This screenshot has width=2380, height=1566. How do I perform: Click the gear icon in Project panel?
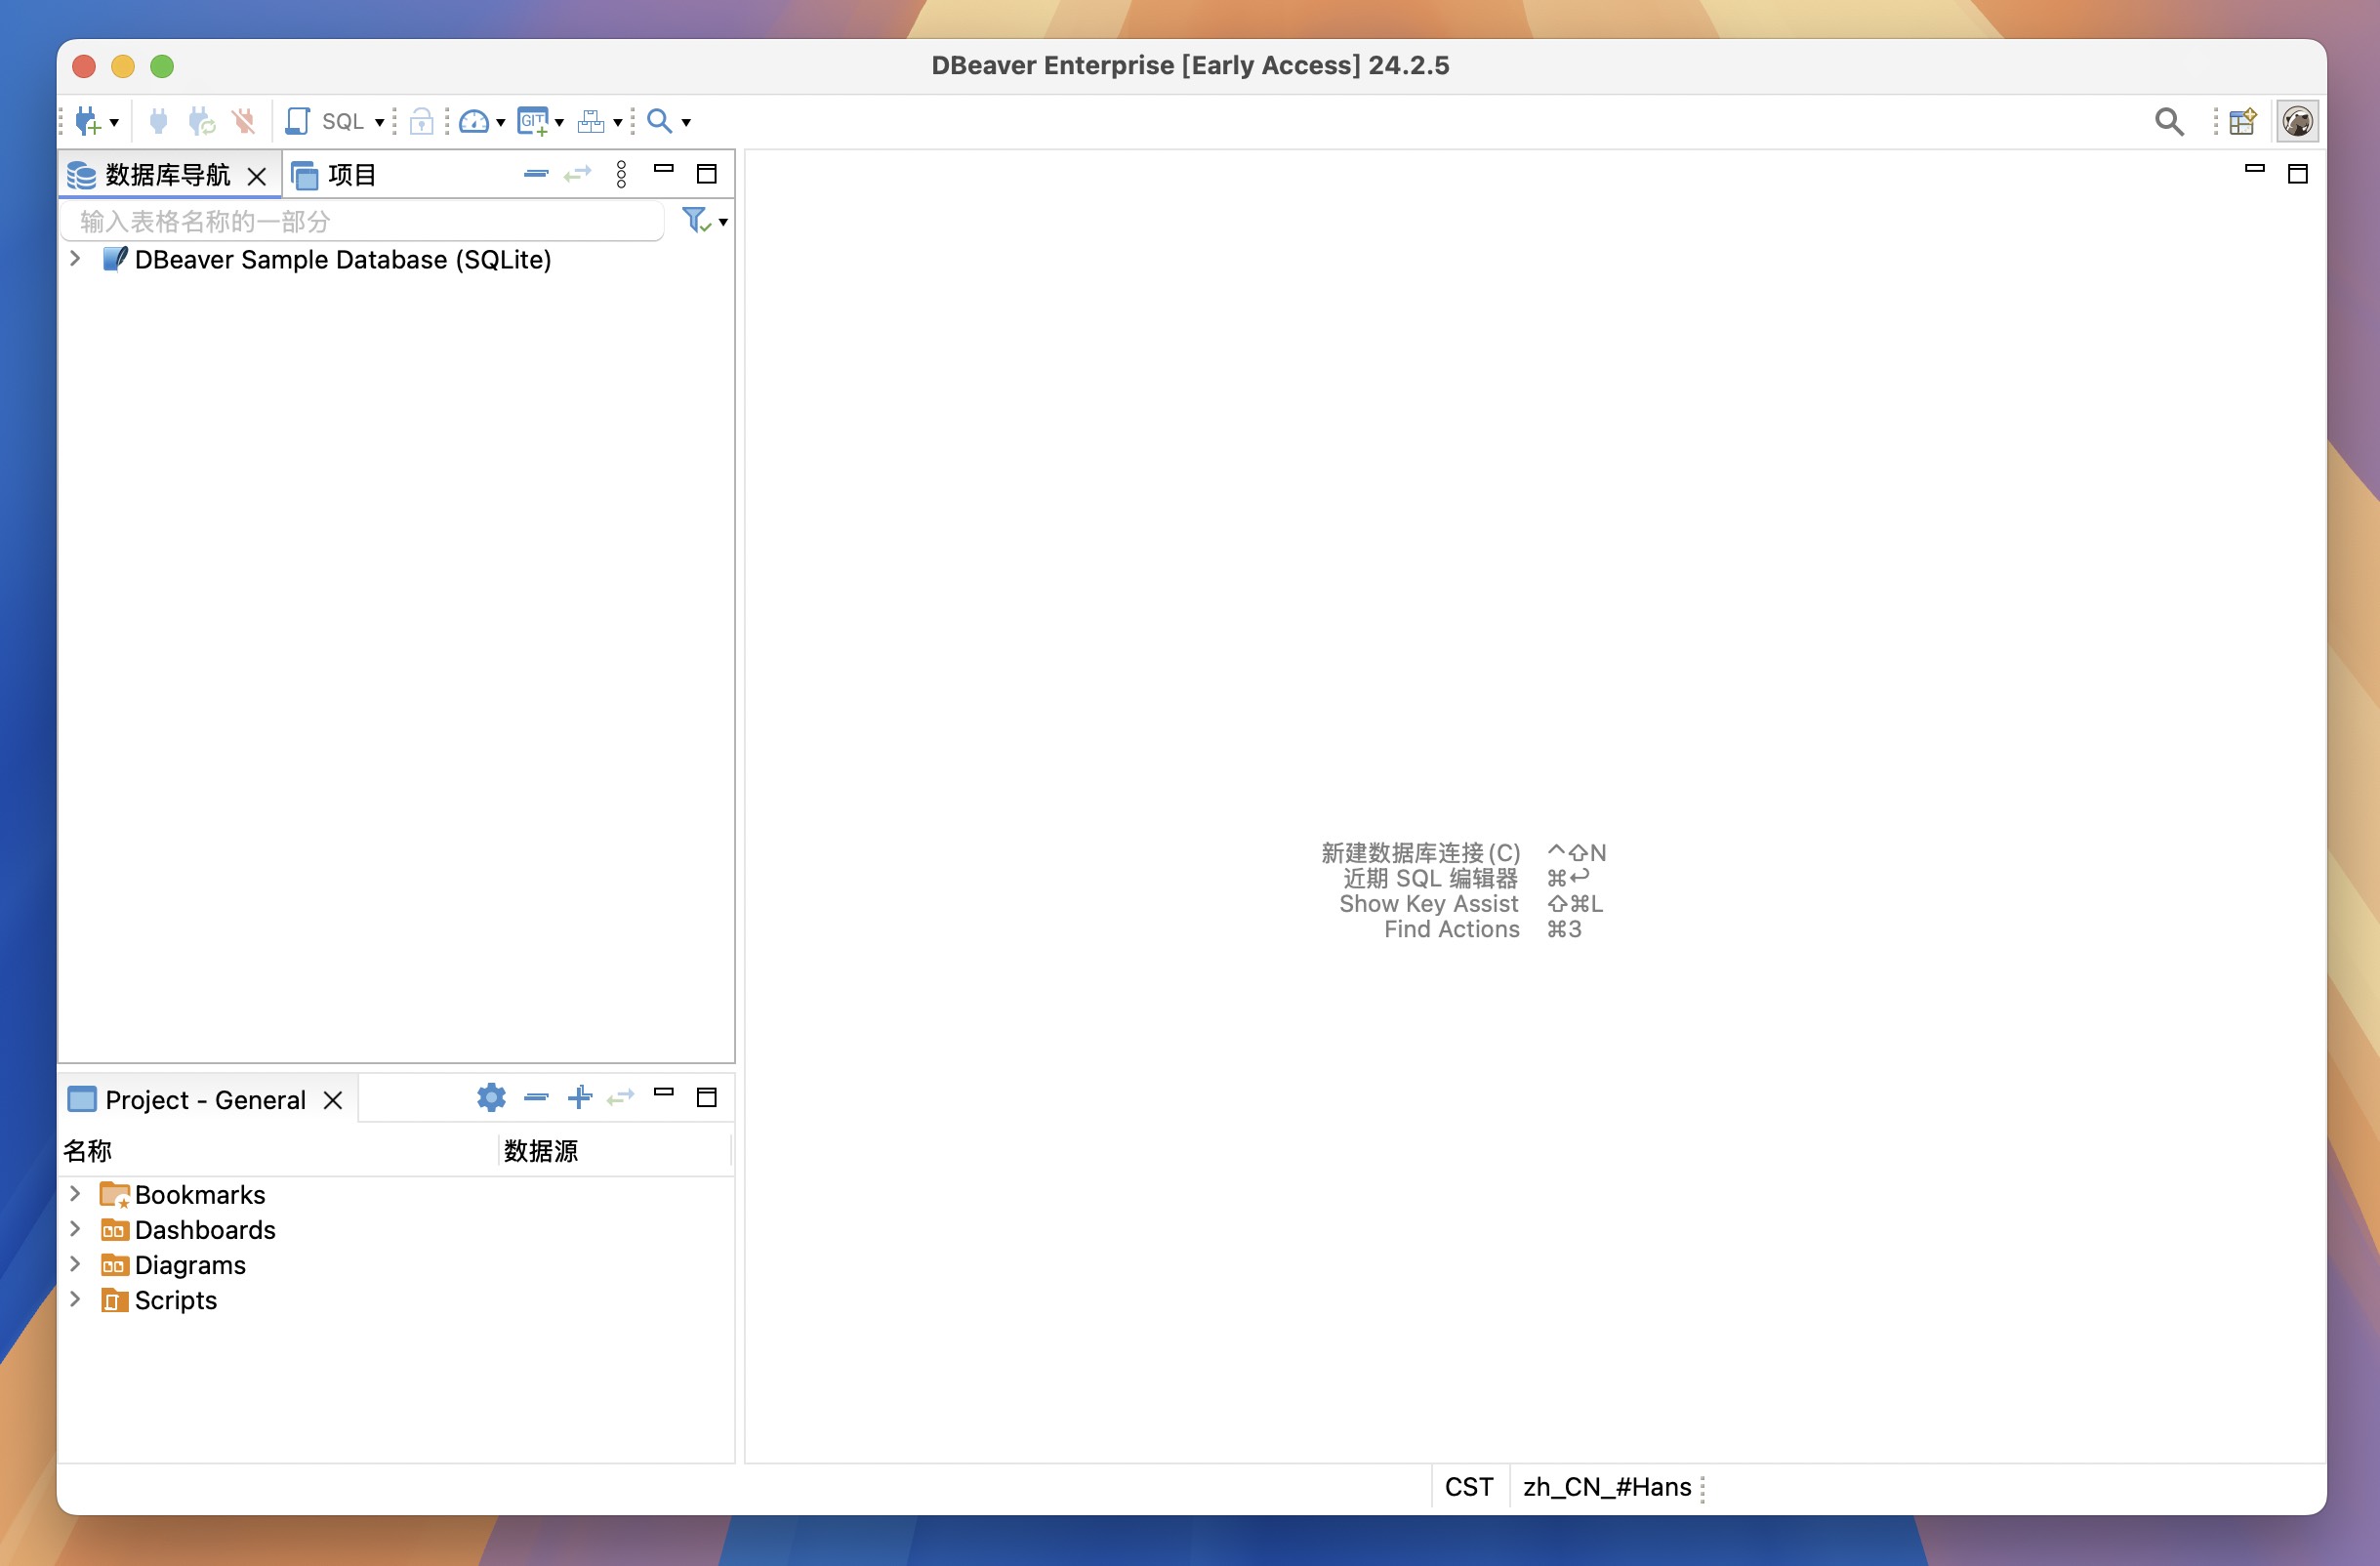pos(491,1097)
